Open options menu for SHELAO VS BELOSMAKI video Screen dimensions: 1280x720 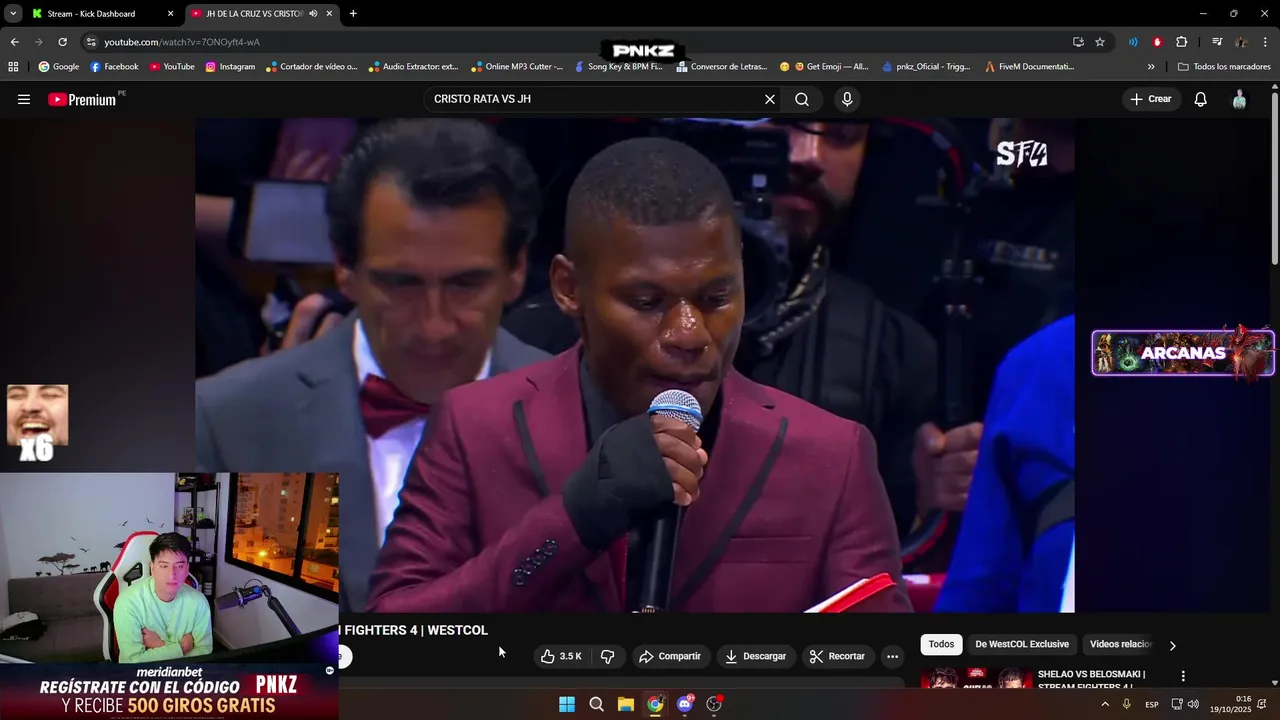tap(1183, 676)
